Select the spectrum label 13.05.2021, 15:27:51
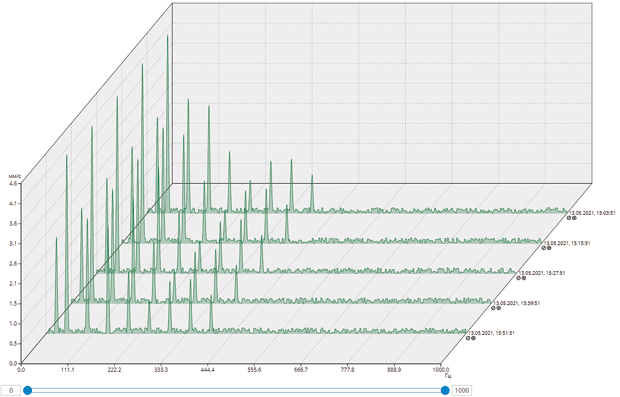This screenshot has width=620, height=397. coord(542,273)
